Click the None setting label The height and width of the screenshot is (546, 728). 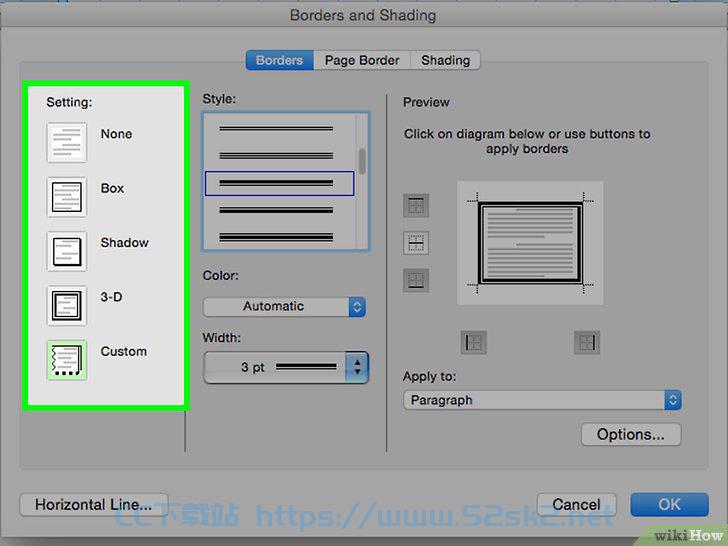(x=116, y=134)
